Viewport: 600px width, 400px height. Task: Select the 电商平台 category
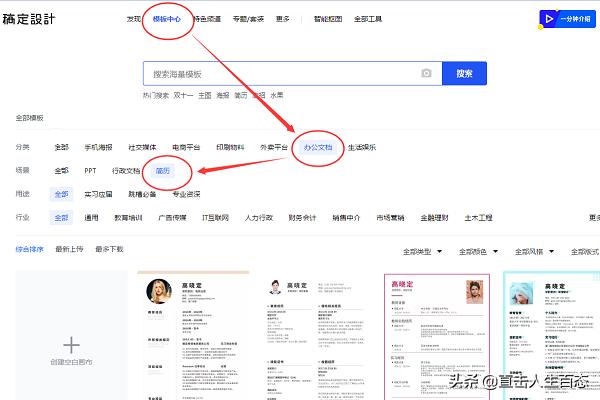click(186, 147)
